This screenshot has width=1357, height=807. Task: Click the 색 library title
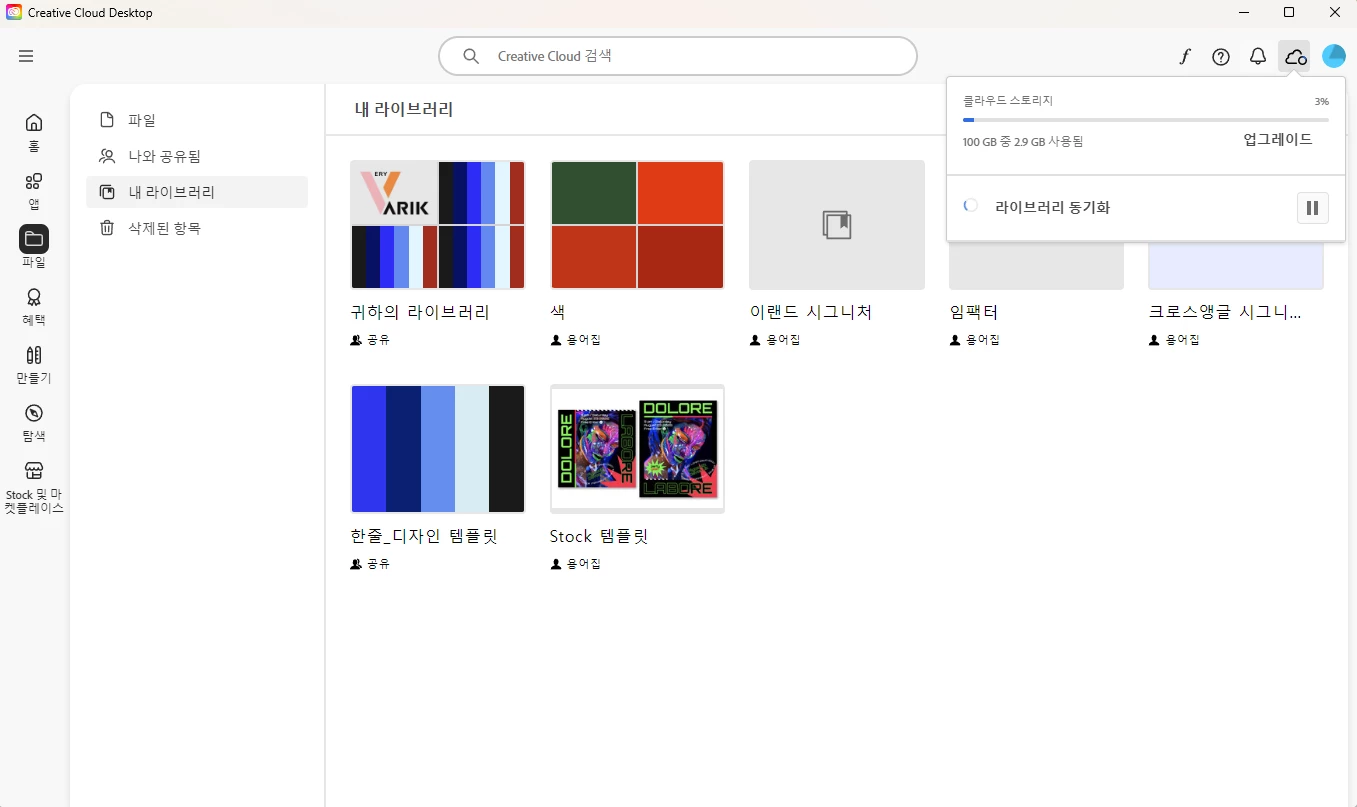(x=558, y=312)
